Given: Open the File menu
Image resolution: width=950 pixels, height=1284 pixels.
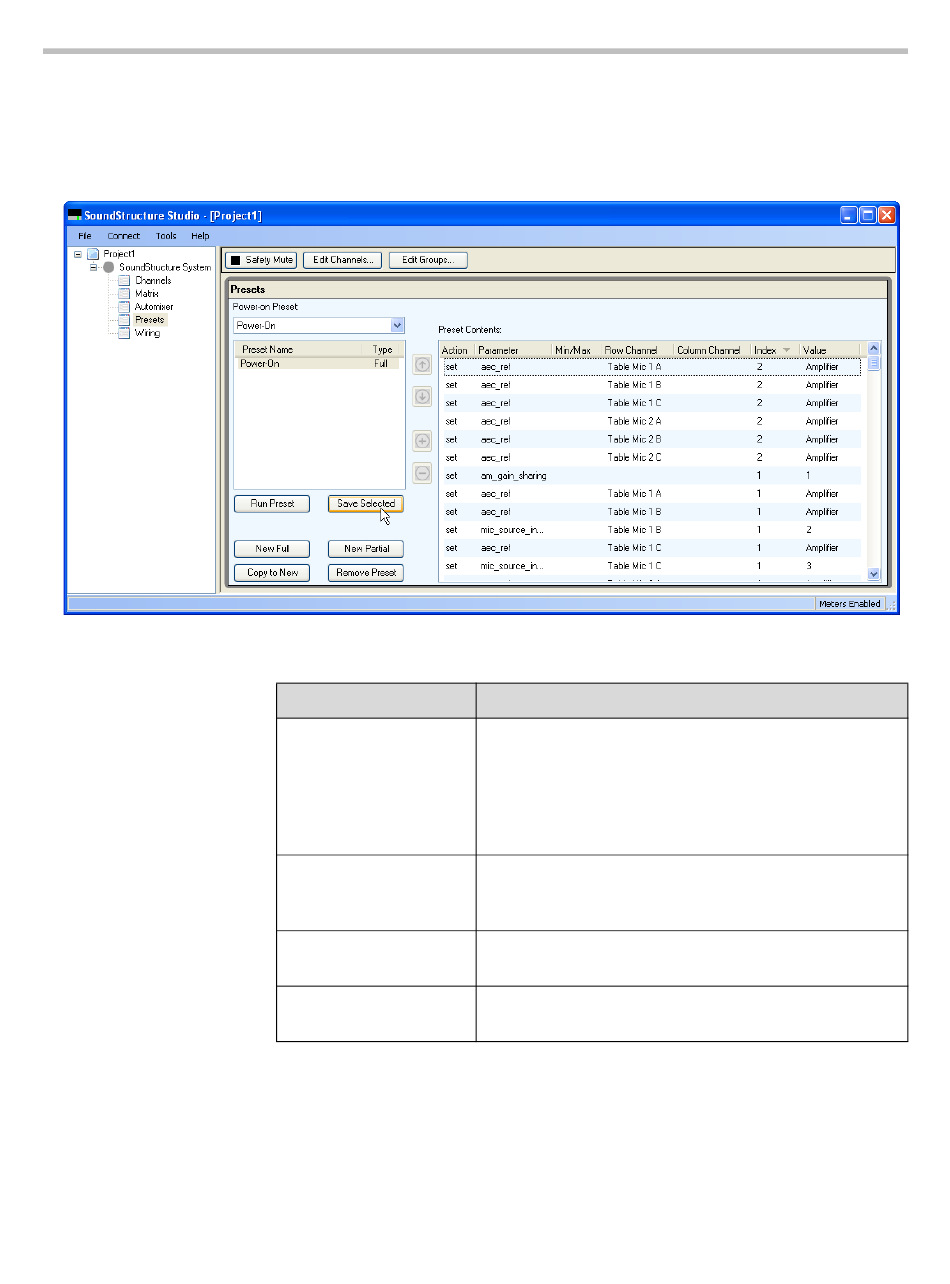Looking at the screenshot, I should pyautogui.click(x=85, y=236).
